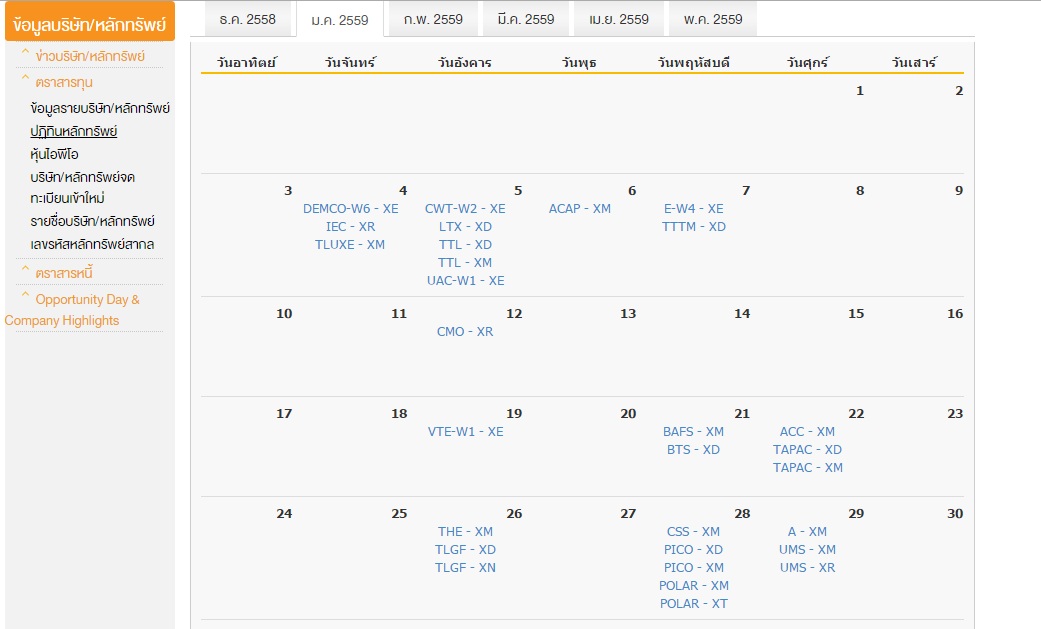
Task: Open the PICO - XM calendar entry
Action: [x=694, y=567]
